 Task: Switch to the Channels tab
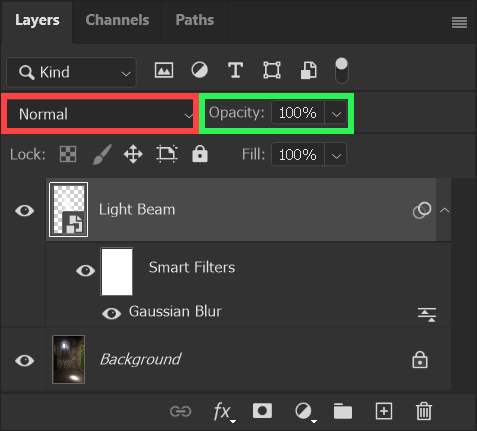point(117,20)
